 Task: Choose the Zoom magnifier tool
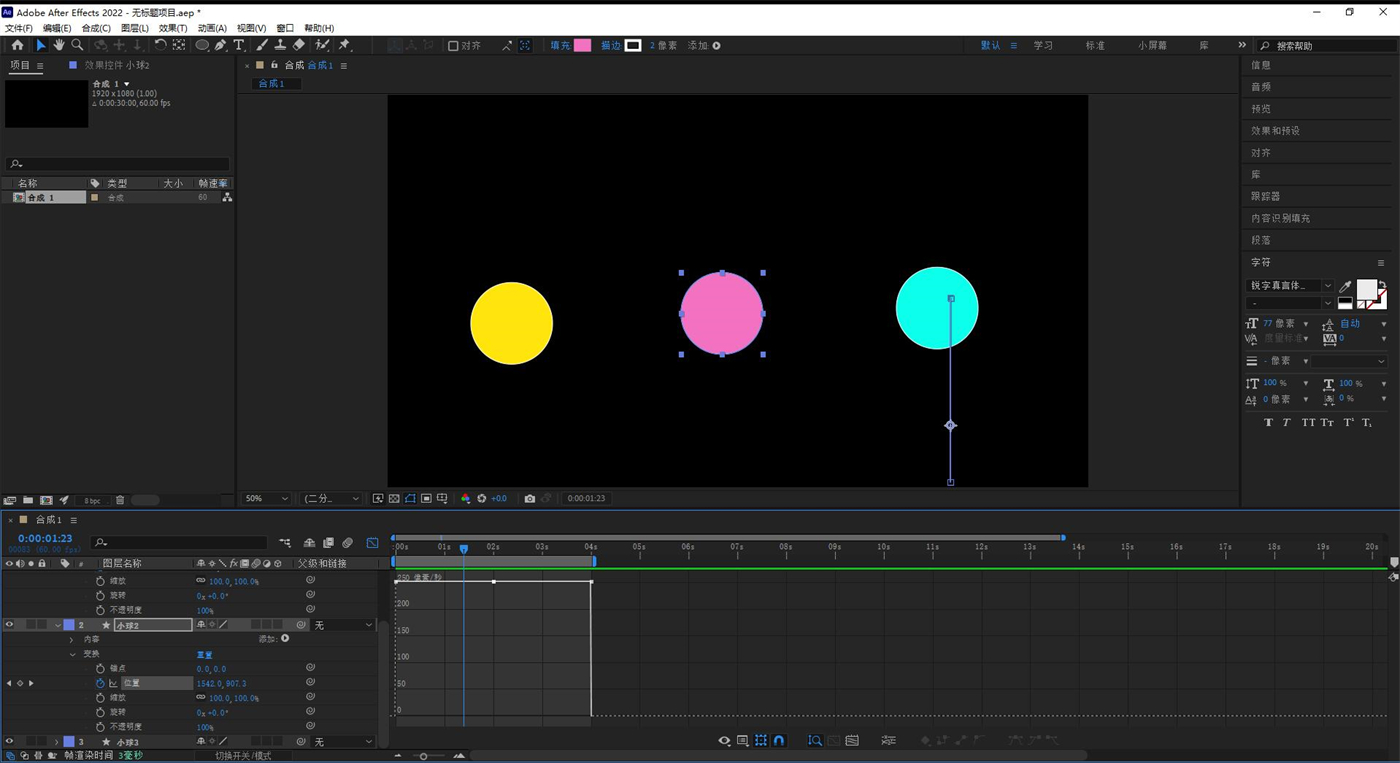(77, 45)
